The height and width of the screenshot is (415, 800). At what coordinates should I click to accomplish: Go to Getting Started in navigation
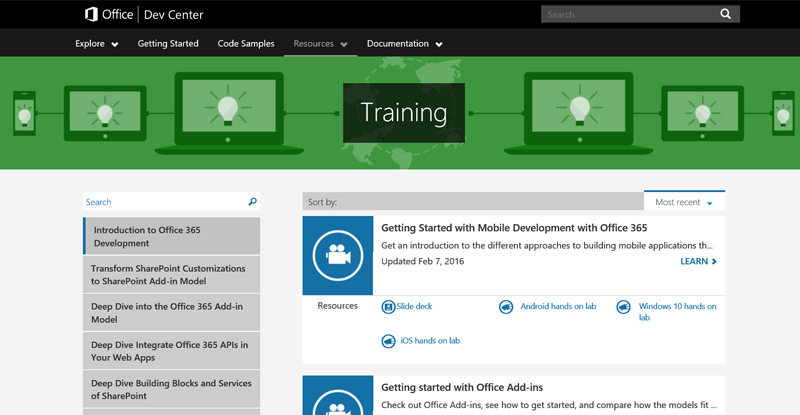pyautogui.click(x=168, y=44)
